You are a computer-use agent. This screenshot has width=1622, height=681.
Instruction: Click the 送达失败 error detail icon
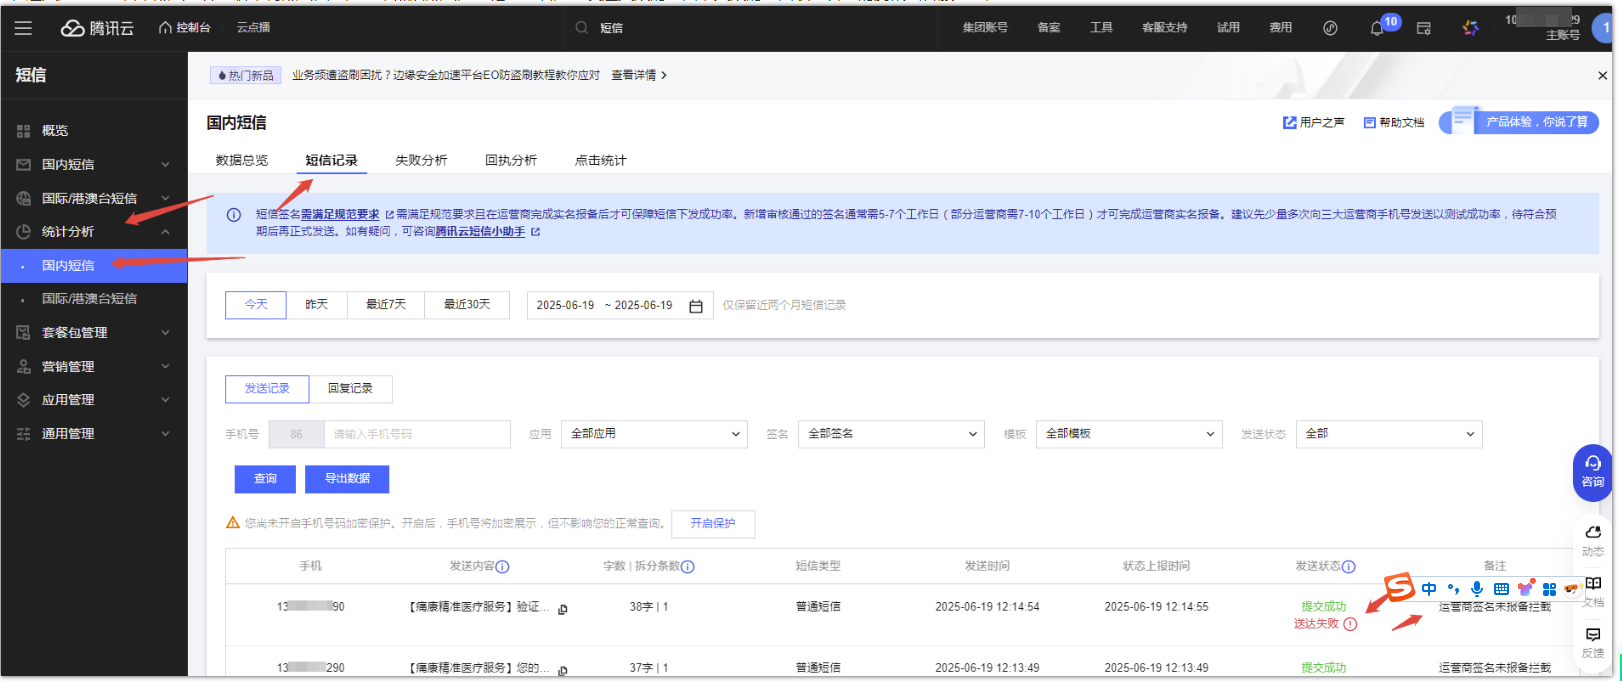(1350, 624)
